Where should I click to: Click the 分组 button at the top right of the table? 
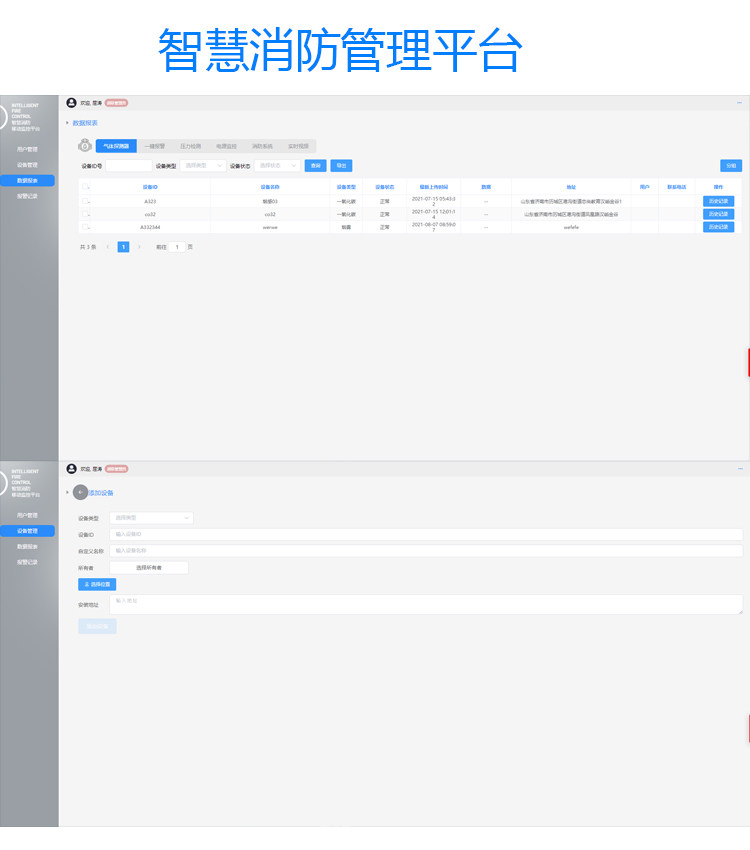tap(731, 165)
